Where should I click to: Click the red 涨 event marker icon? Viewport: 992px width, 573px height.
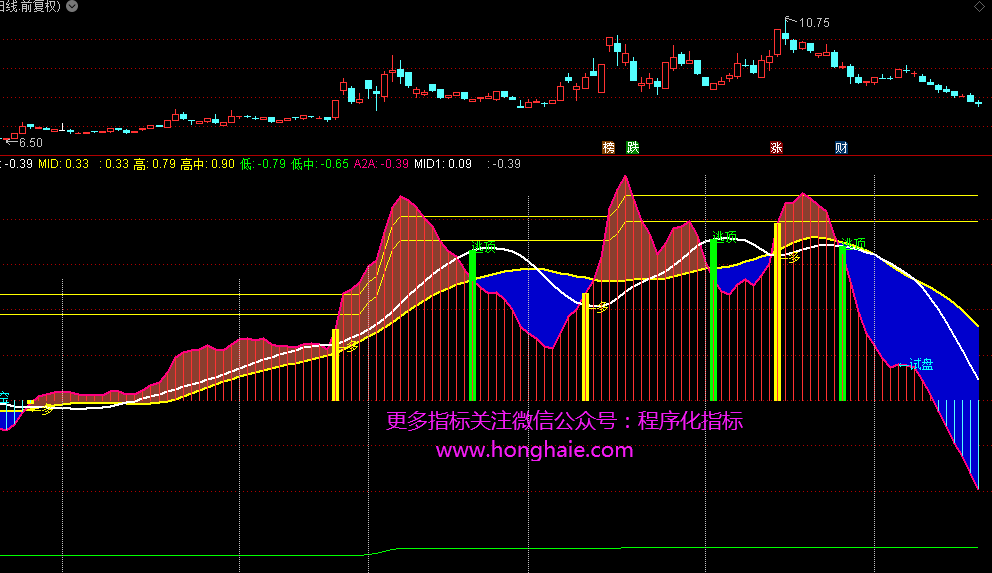pos(776,148)
